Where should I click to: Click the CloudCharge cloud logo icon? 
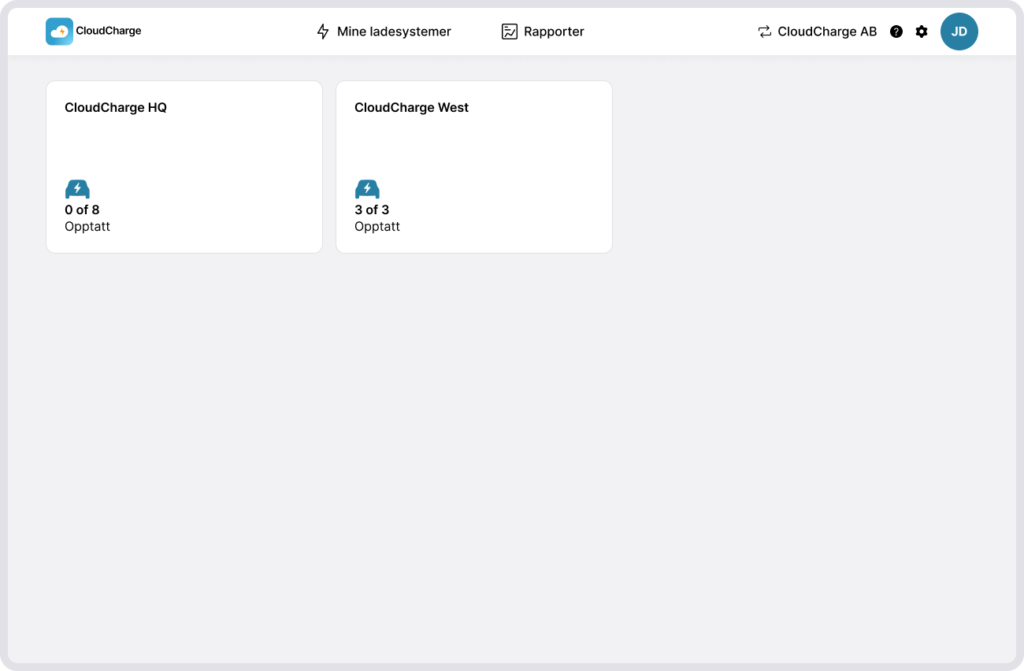pos(59,31)
